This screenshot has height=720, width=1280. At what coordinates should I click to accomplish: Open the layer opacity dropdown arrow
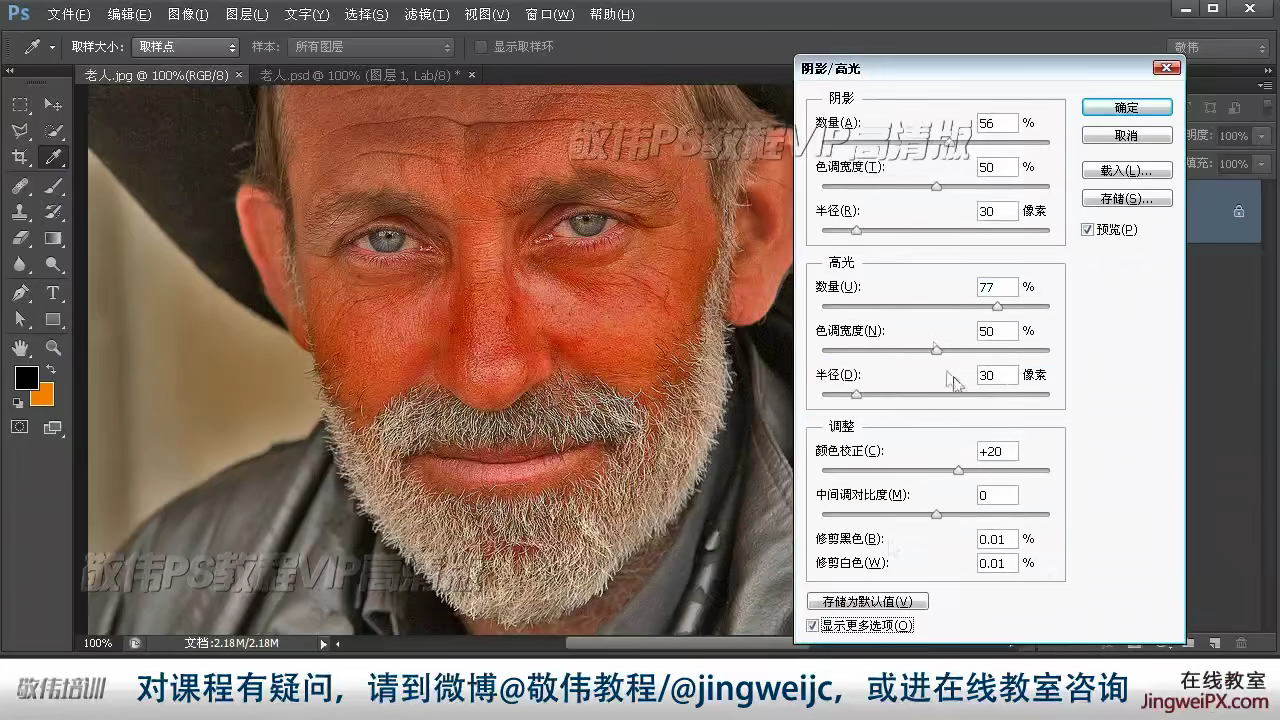tap(1261, 135)
